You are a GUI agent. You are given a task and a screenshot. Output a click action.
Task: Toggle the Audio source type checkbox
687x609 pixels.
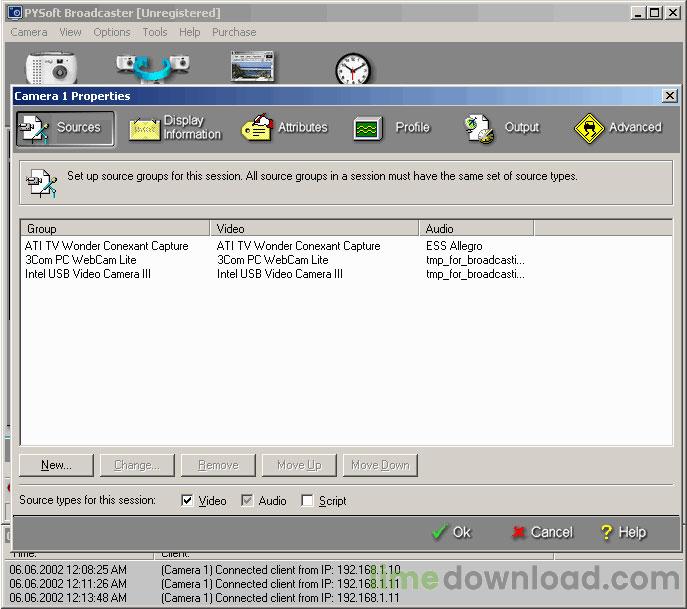pyautogui.click(x=247, y=501)
